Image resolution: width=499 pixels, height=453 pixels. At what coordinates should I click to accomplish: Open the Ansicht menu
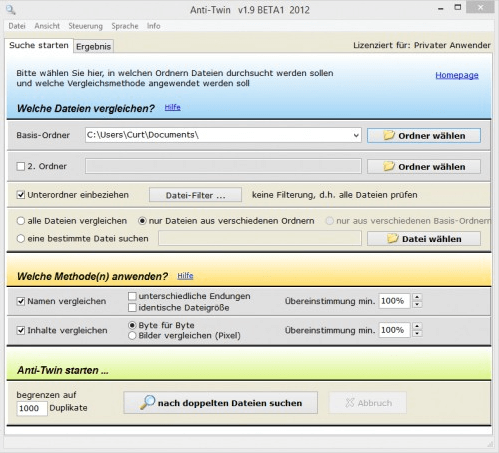47,26
